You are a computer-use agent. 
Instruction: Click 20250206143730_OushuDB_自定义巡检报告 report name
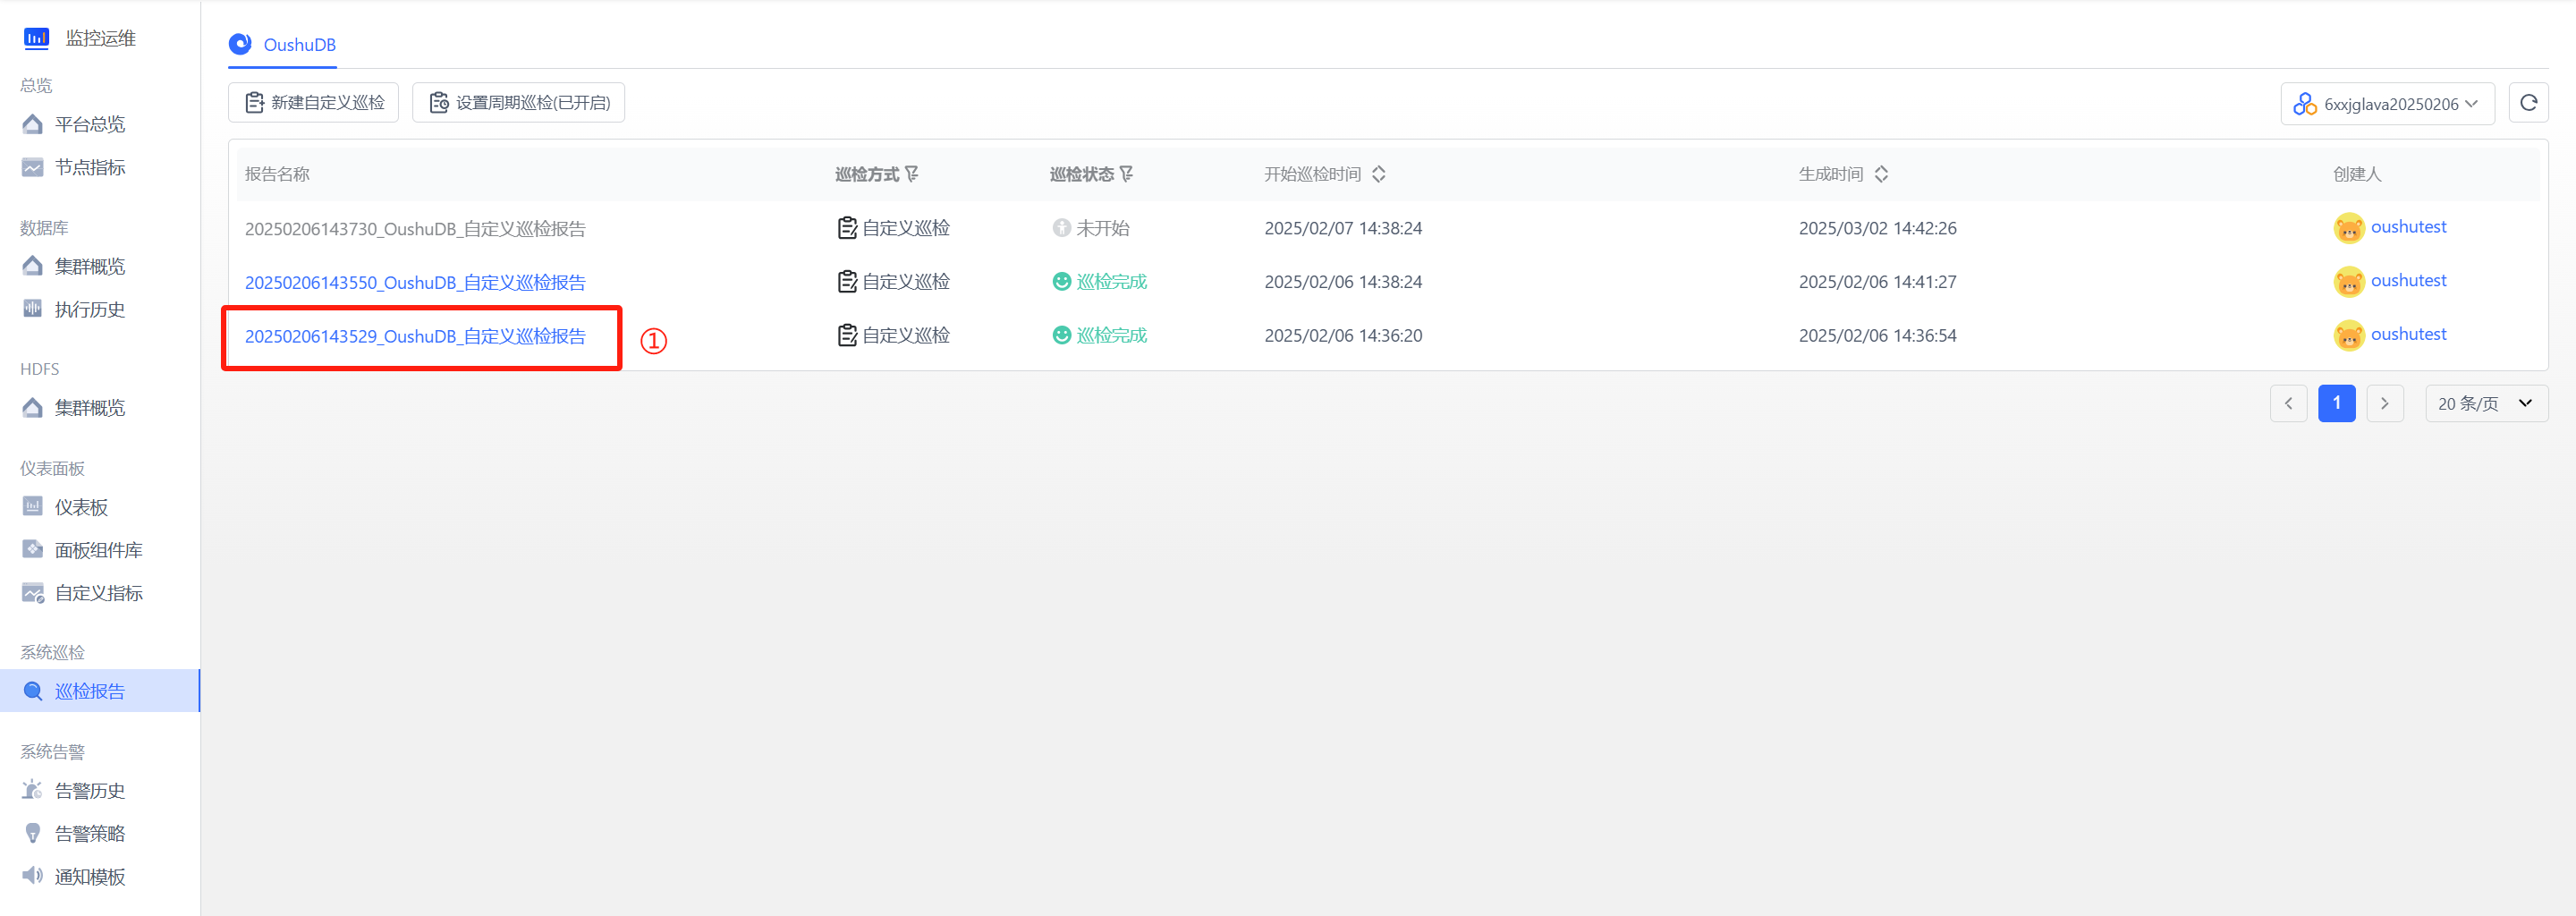coord(415,229)
